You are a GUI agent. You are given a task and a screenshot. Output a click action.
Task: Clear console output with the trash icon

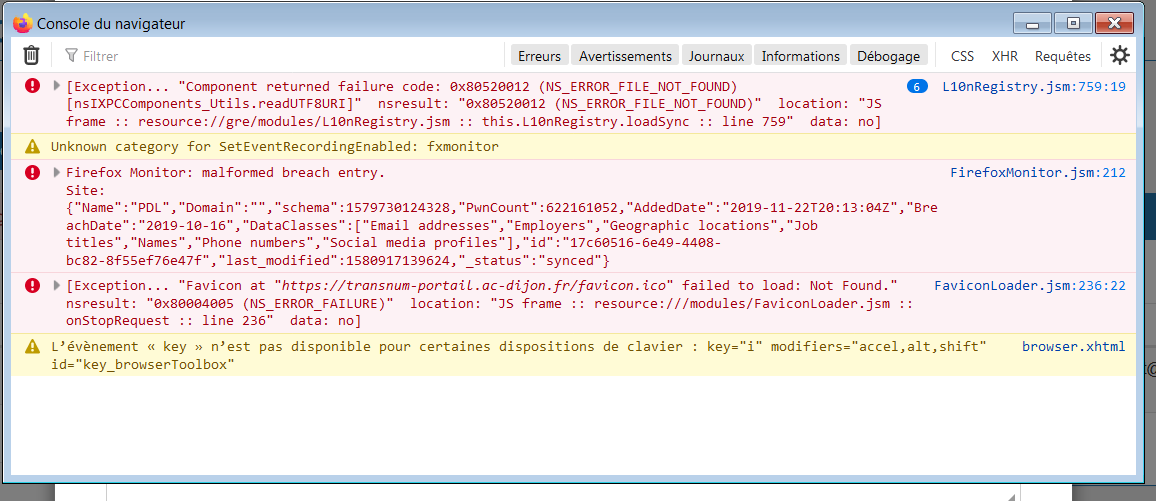tap(32, 56)
